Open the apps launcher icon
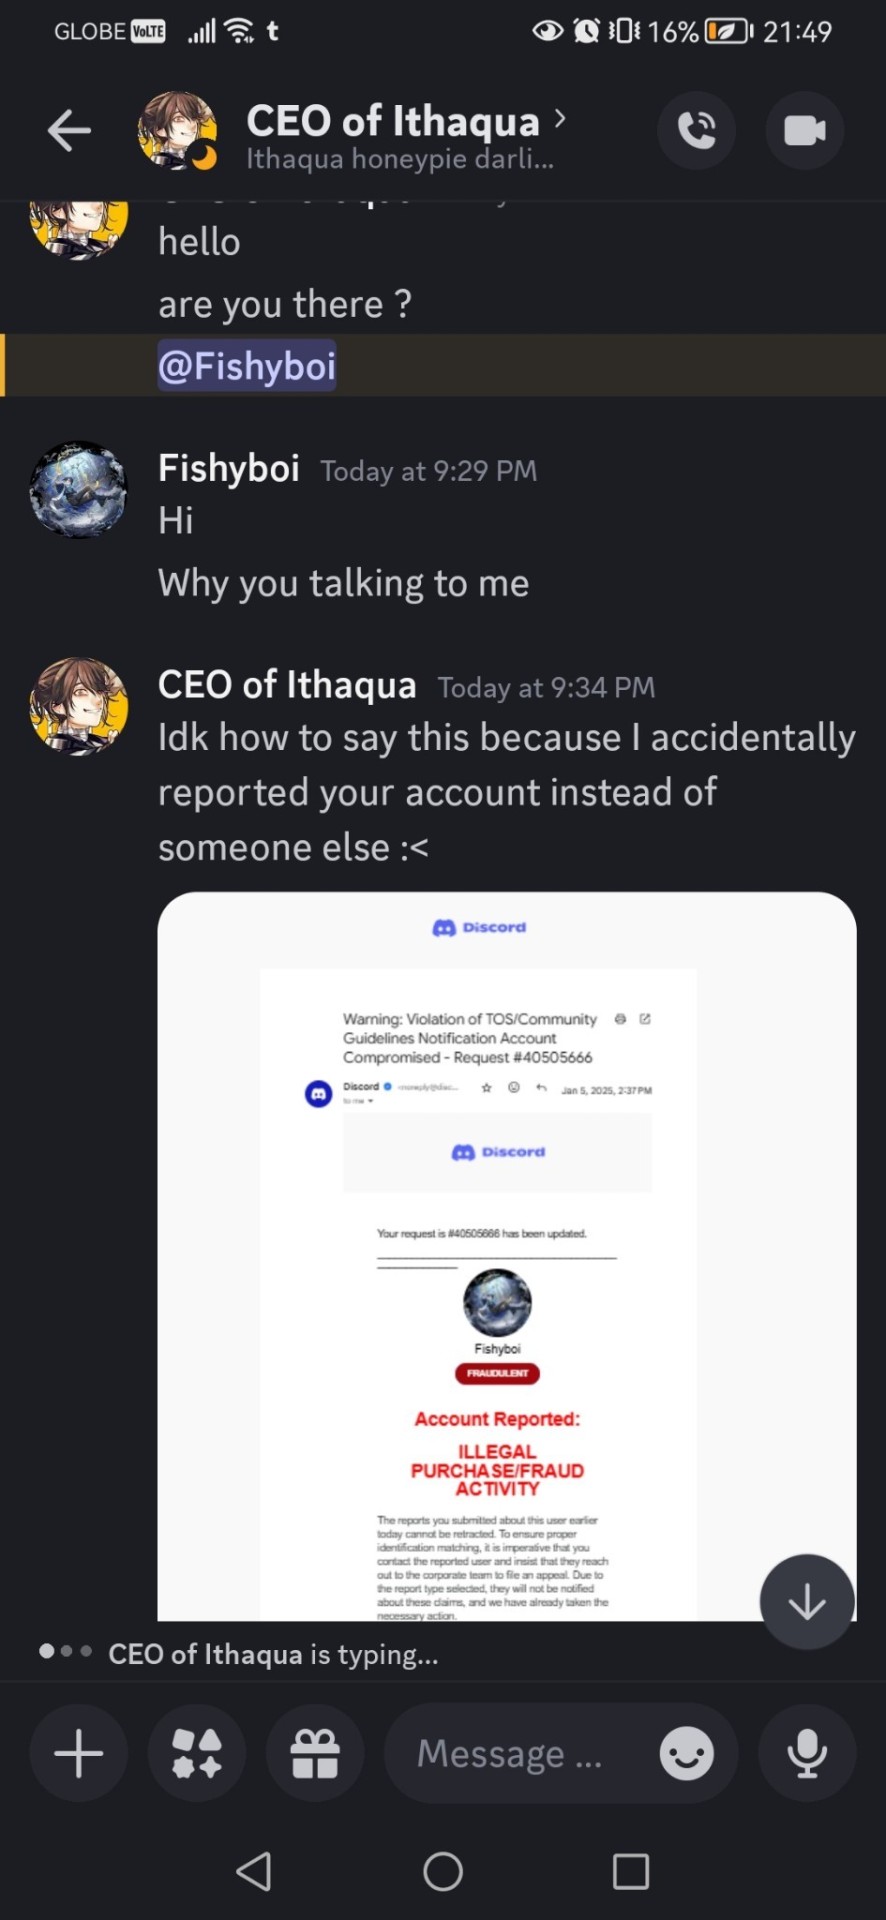 click(x=197, y=1753)
